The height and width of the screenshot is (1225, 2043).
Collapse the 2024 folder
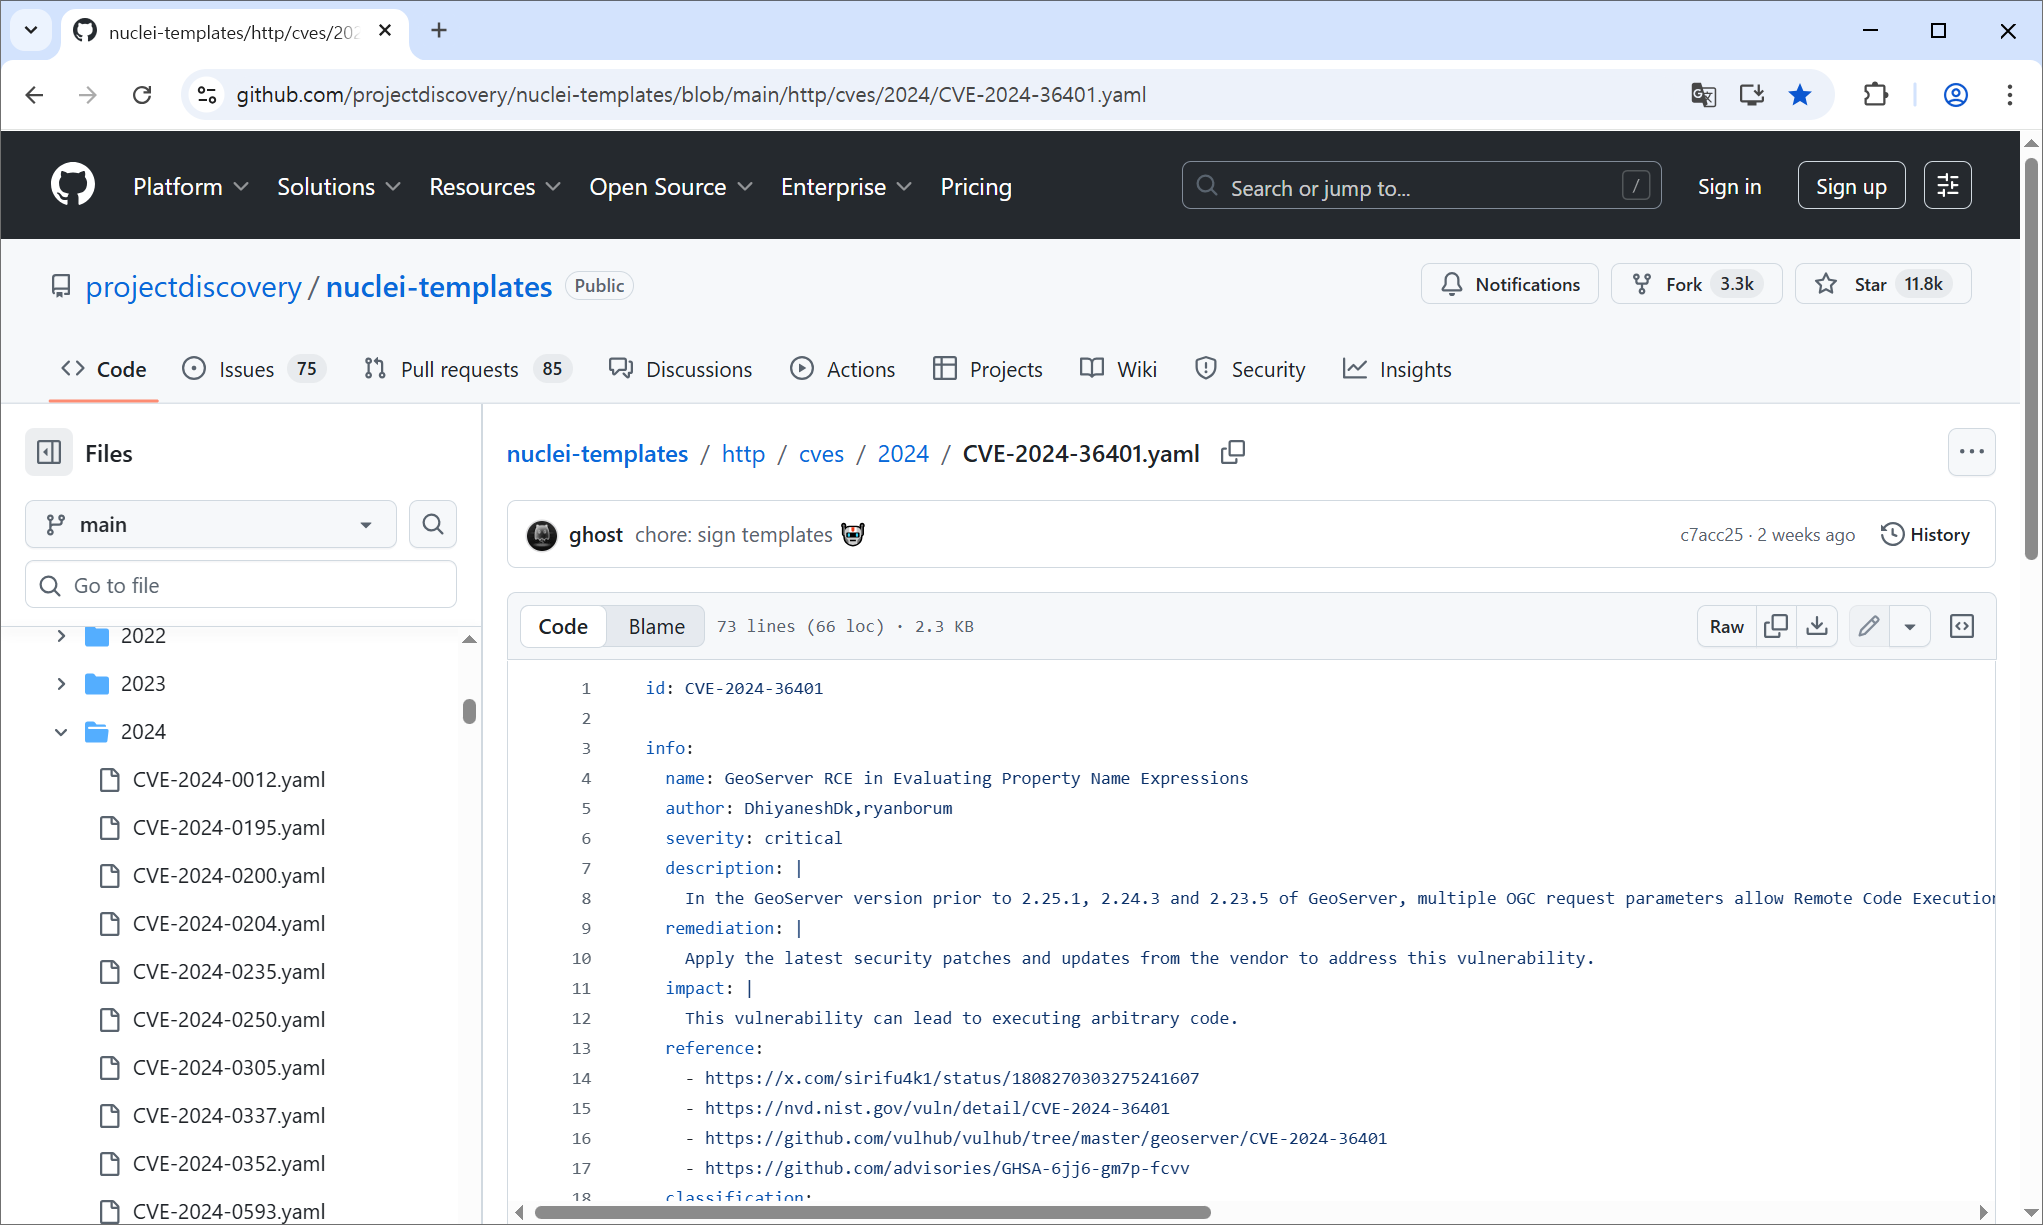click(x=61, y=732)
